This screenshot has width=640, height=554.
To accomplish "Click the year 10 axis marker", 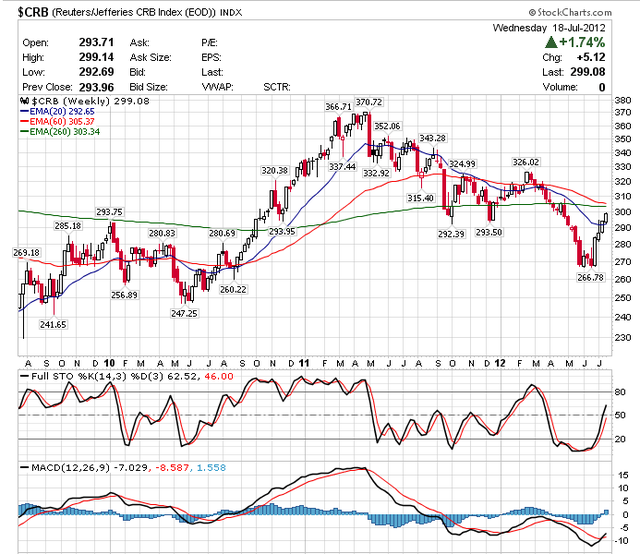I will (109, 363).
